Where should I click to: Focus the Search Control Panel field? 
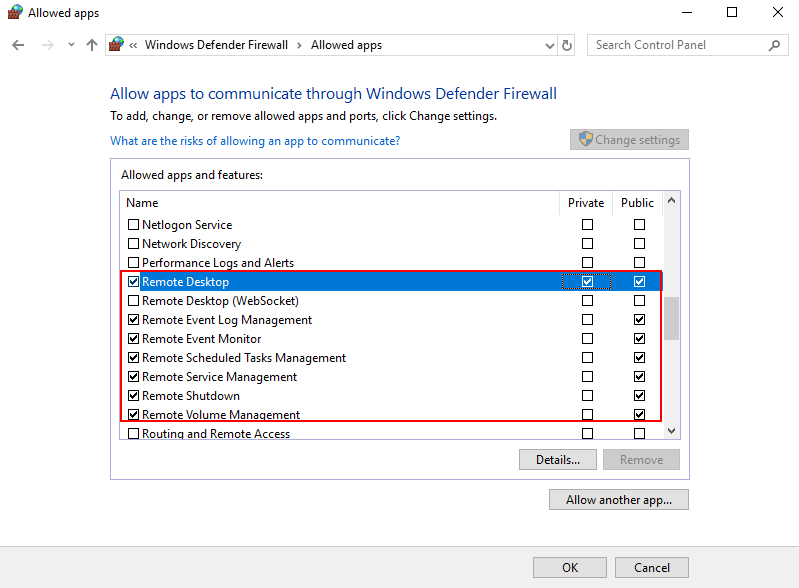680,45
